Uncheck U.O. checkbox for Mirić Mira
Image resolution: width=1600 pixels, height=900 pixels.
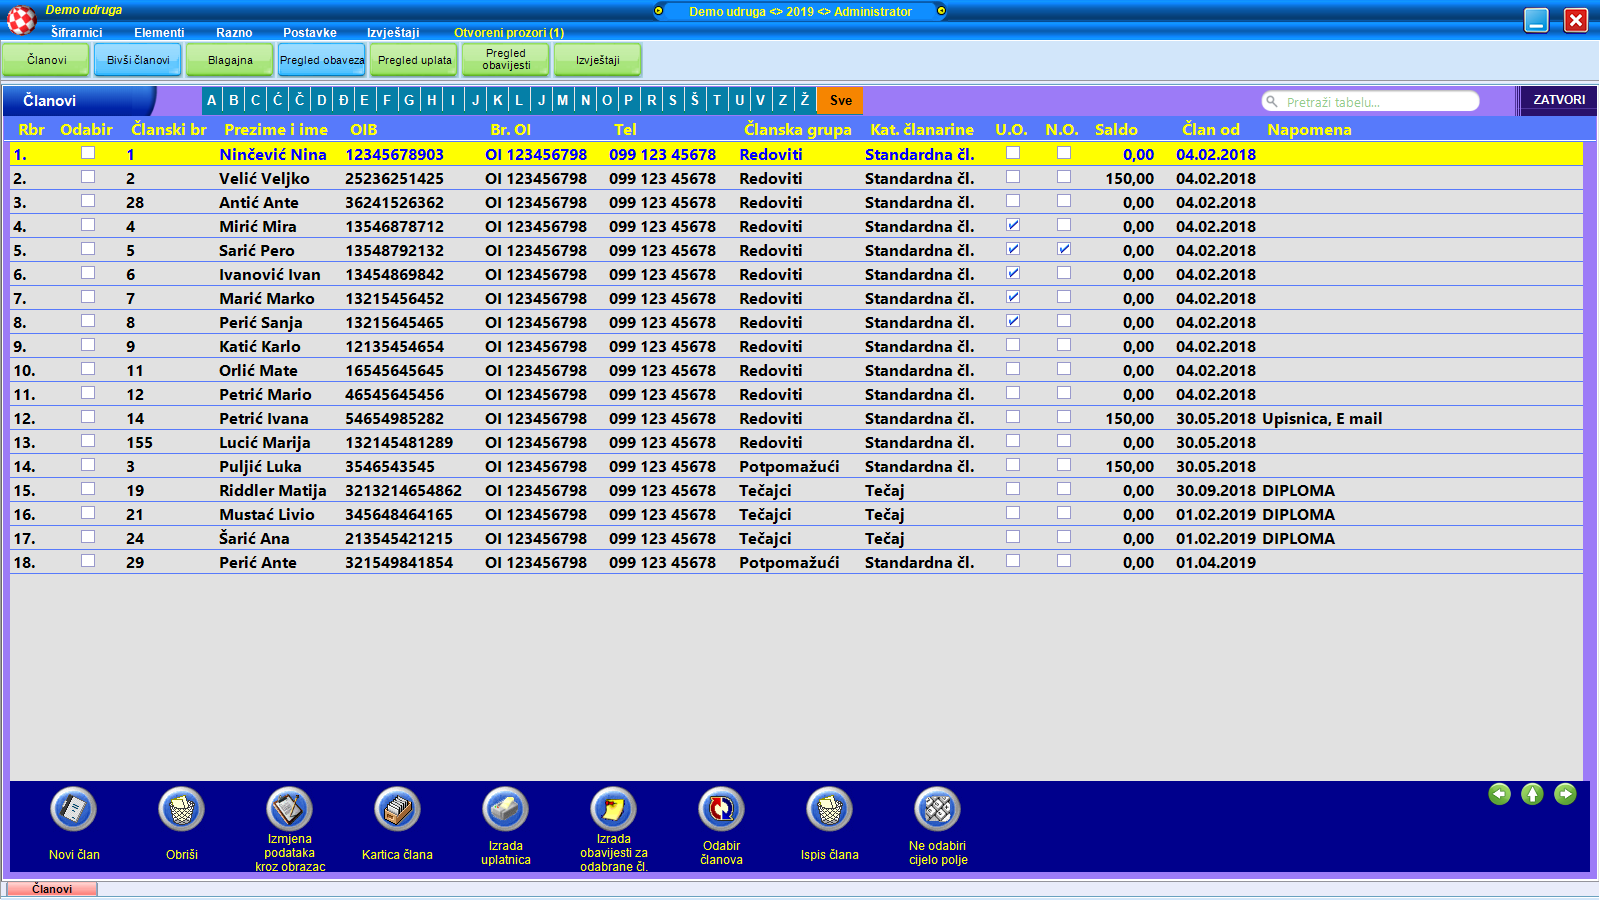1013,225
